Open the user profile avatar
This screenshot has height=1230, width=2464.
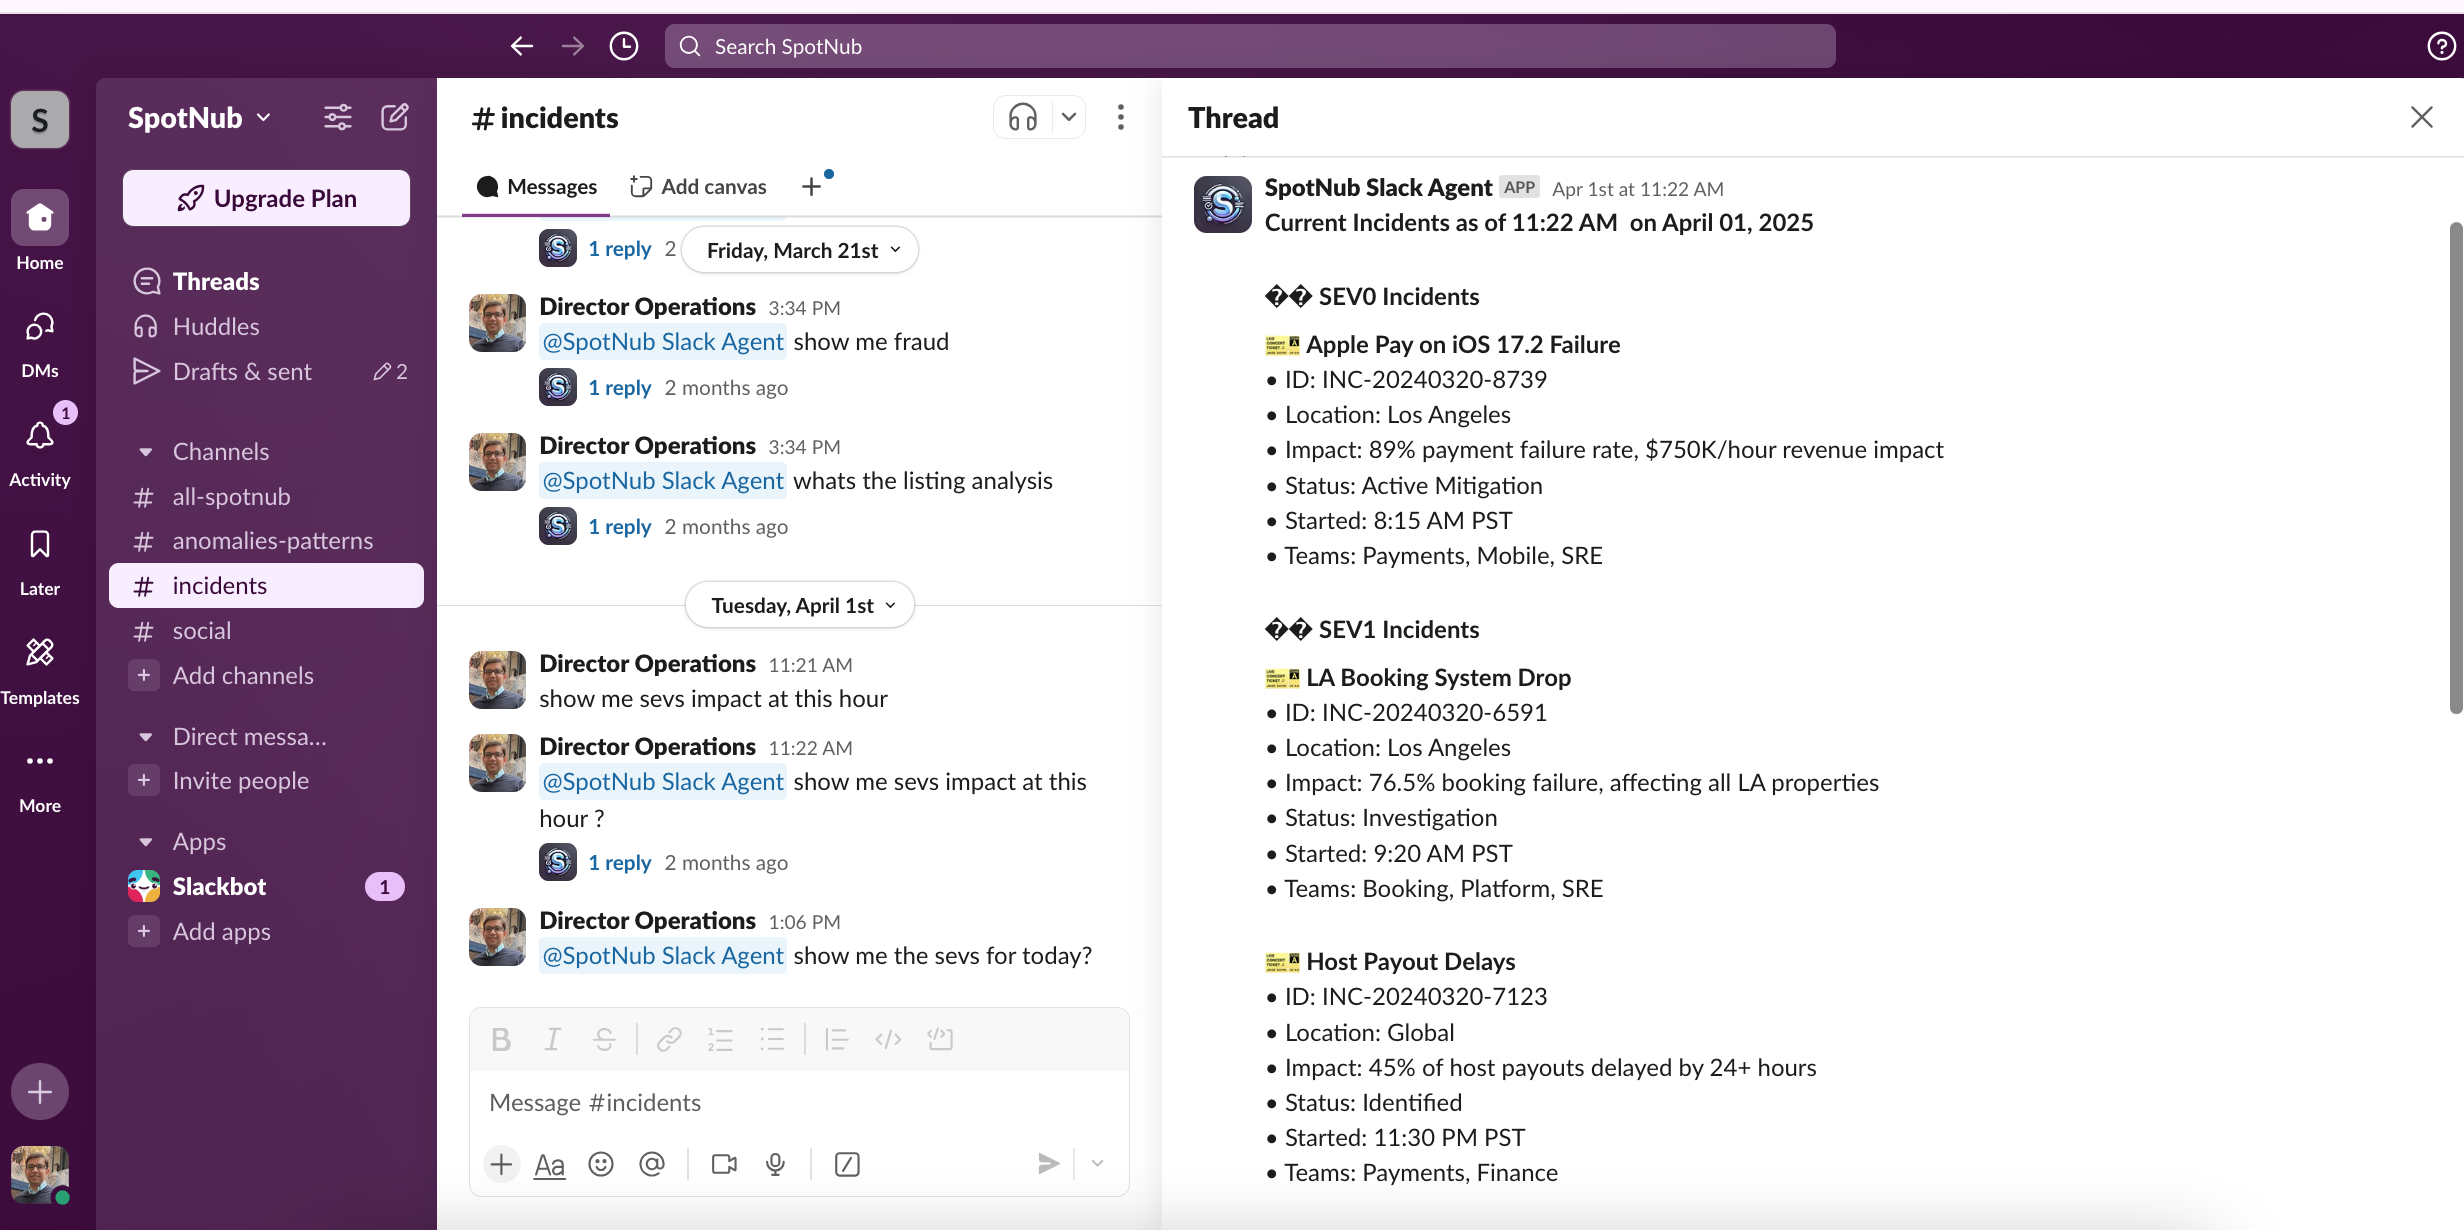tap(40, 1174)
